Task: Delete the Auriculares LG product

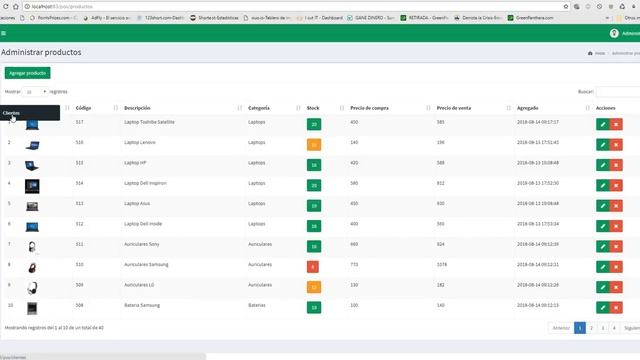Action: point(616,287)
